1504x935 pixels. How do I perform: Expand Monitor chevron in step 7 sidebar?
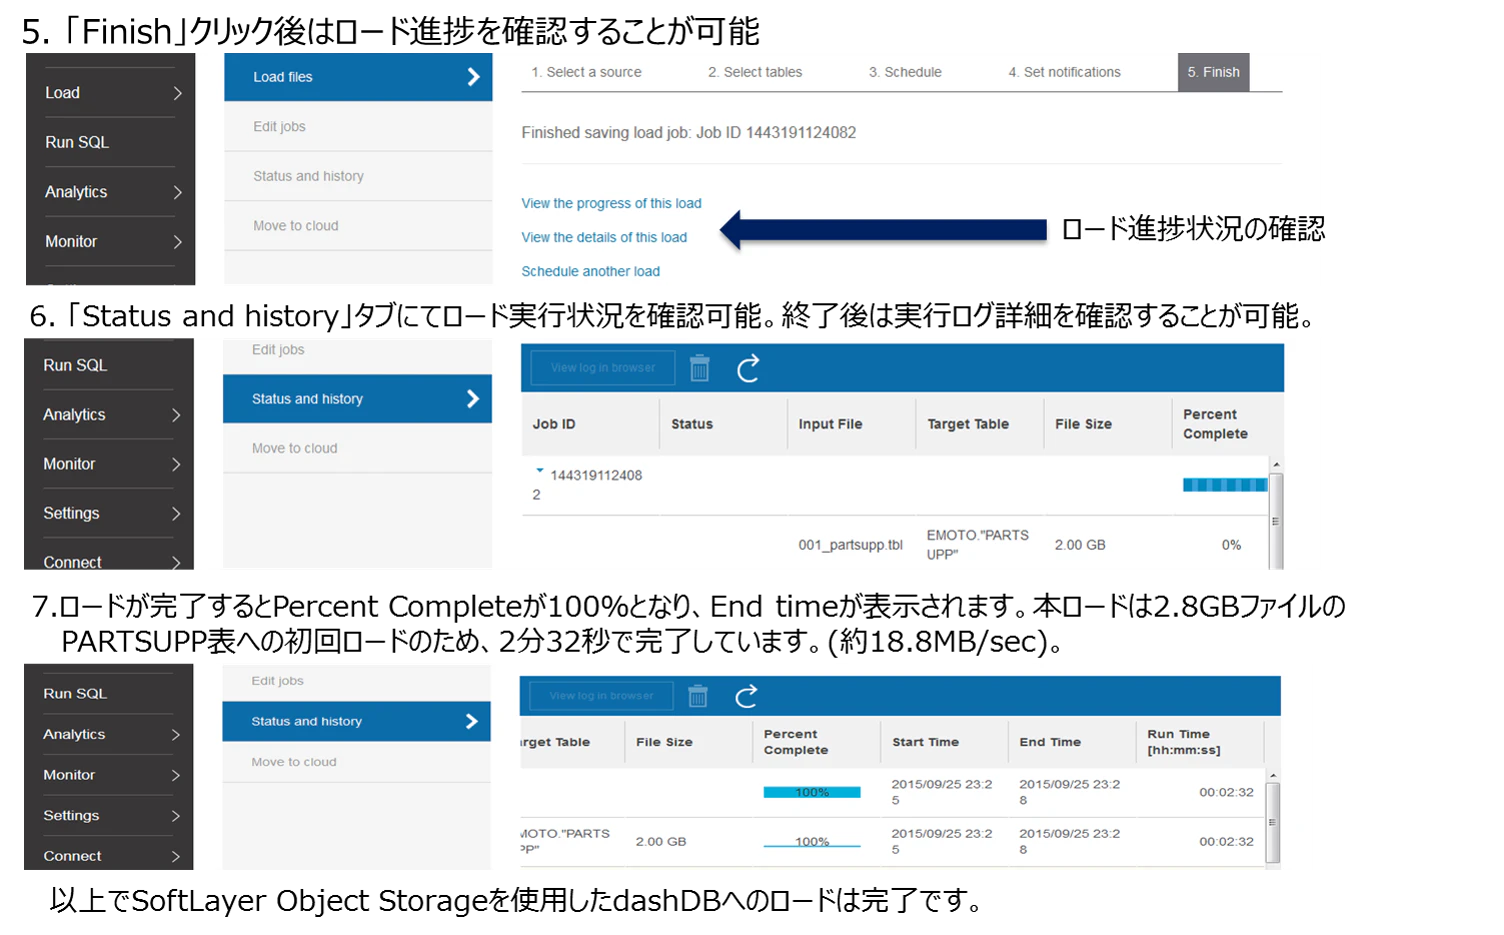pos(176,775)
